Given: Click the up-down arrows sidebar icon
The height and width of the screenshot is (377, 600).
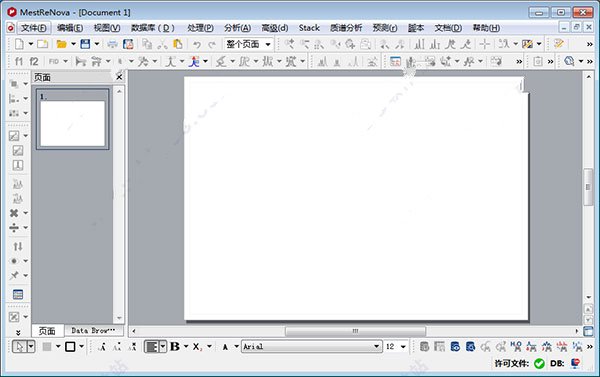Looking at the screenshot, I should (18, 246).
